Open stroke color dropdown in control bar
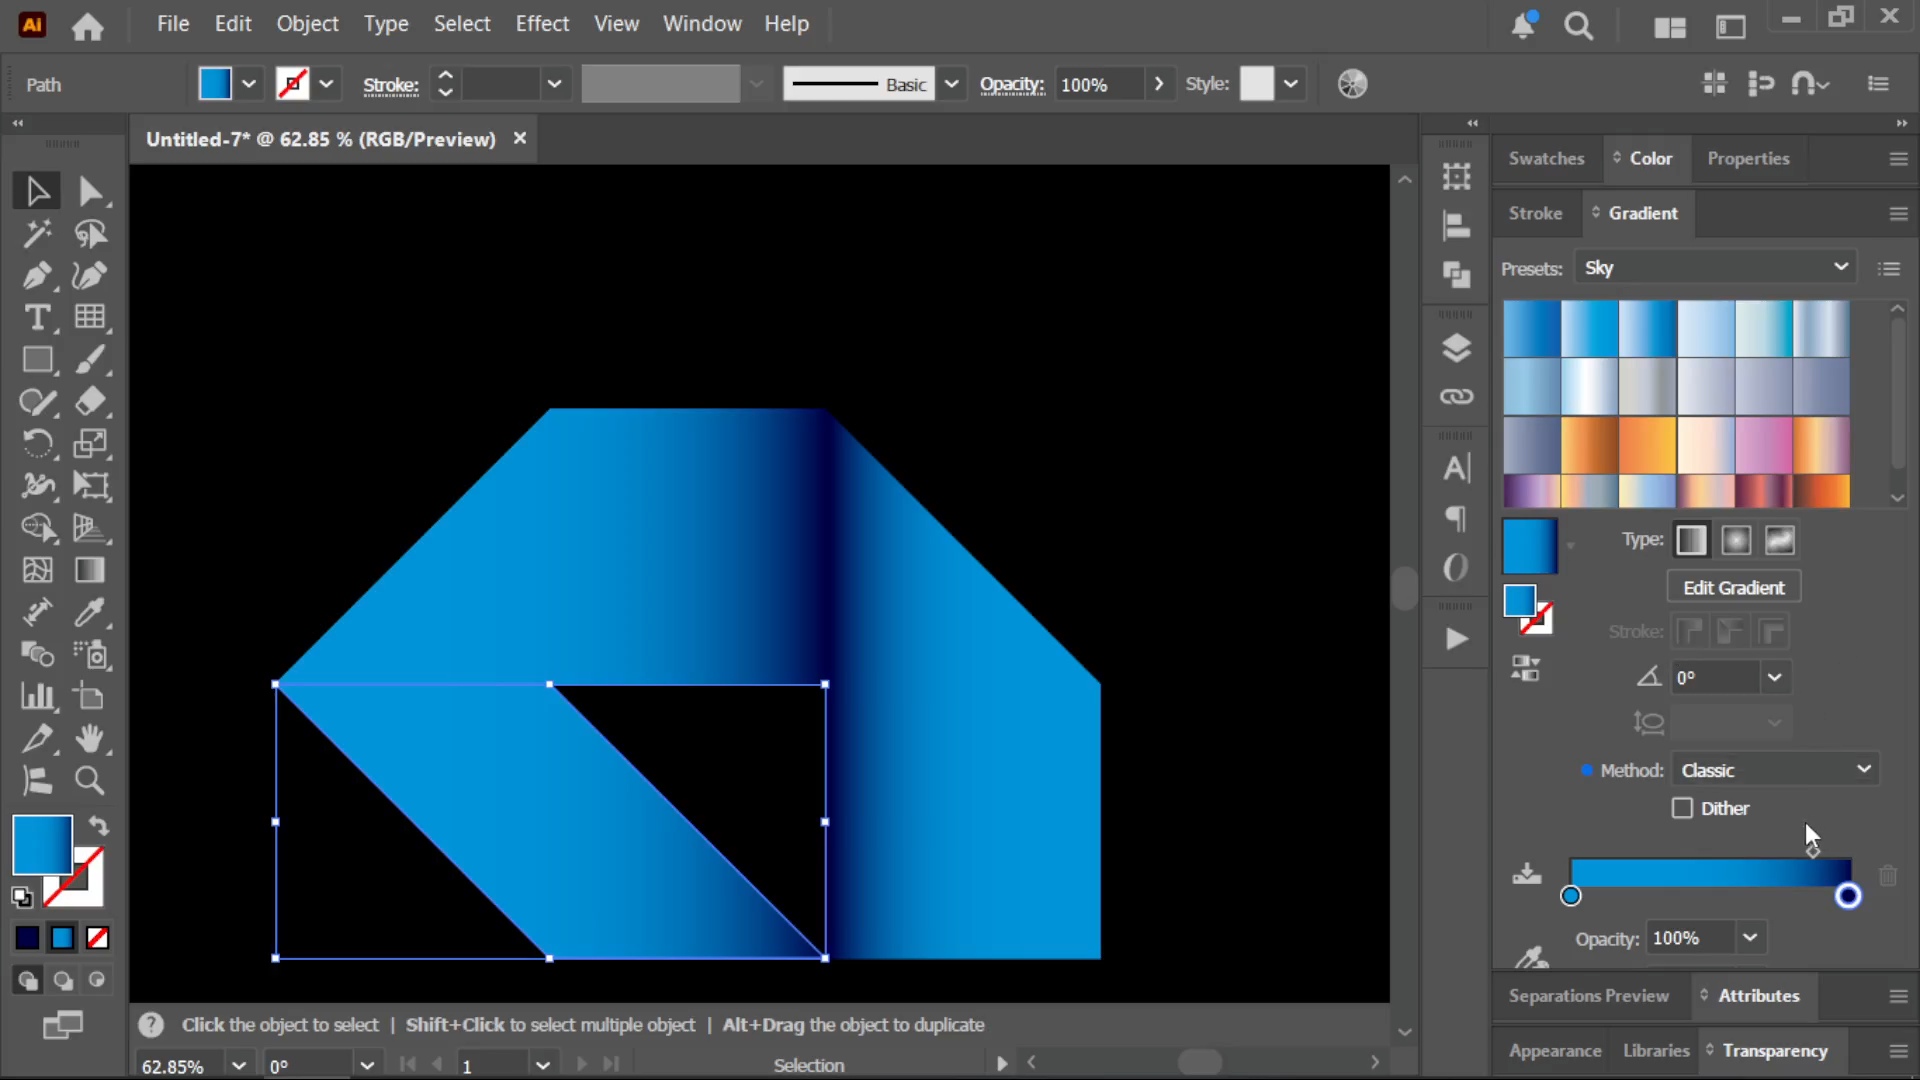 coord(326,85)
